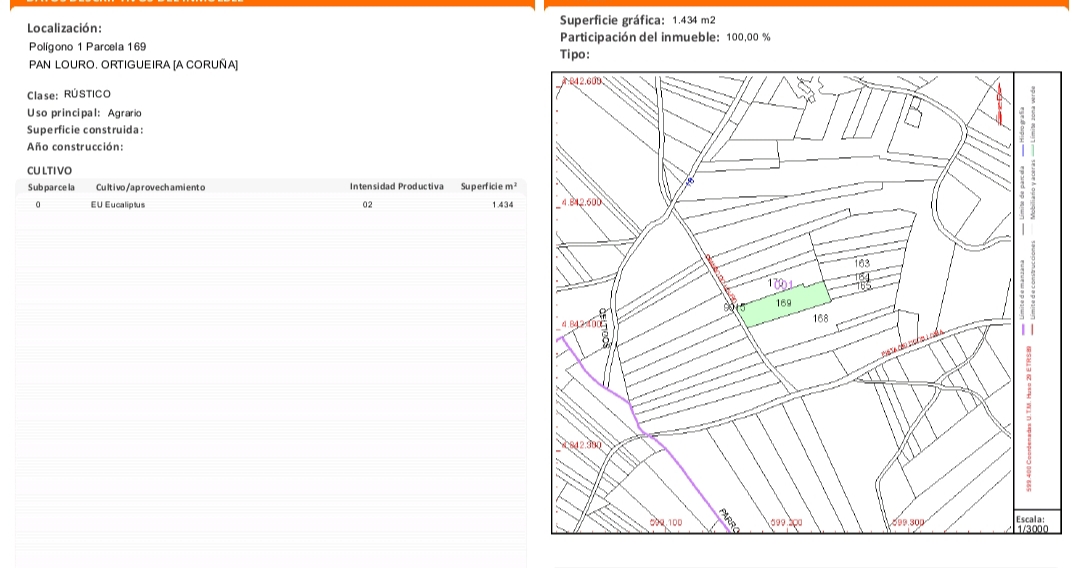Click the 'Intensidad Productiva' column header
The width and height of the screenshot is (1079, 568).
[x=396, y=187]
